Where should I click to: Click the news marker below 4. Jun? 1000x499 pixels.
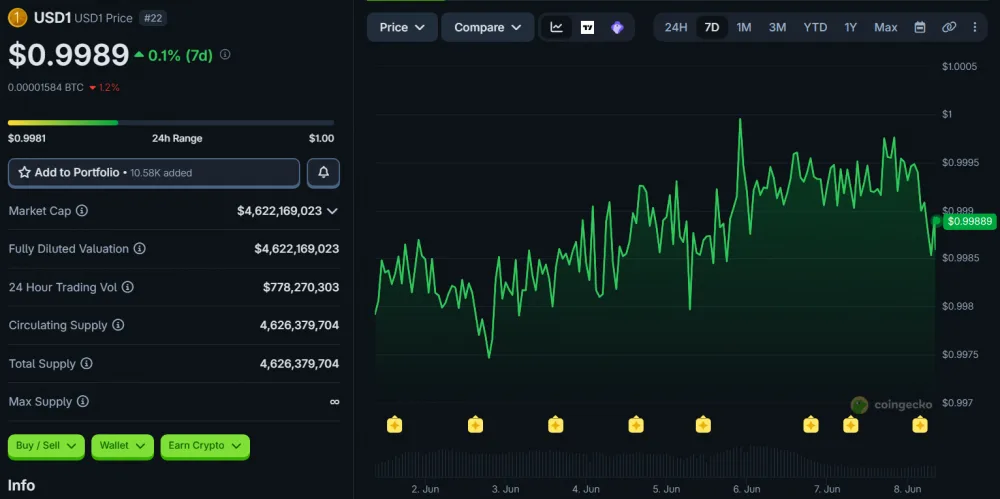(555, 424)
